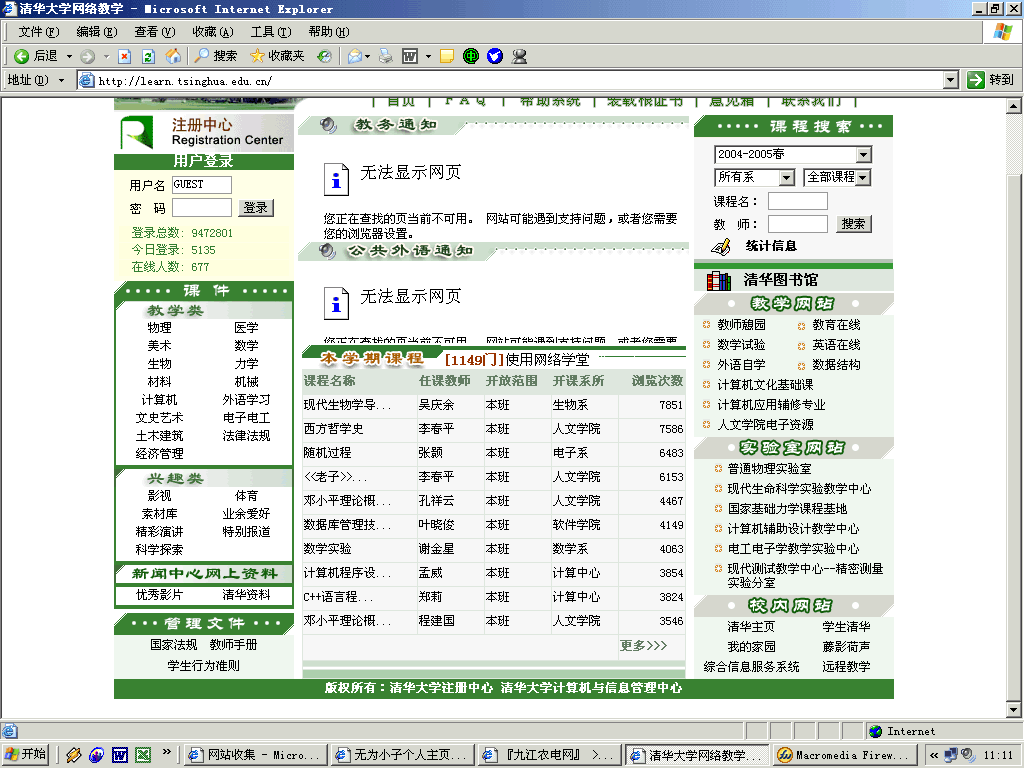Click the History toolbar icon
This screenshot has height=768, width=1024.
coord(324,56)
